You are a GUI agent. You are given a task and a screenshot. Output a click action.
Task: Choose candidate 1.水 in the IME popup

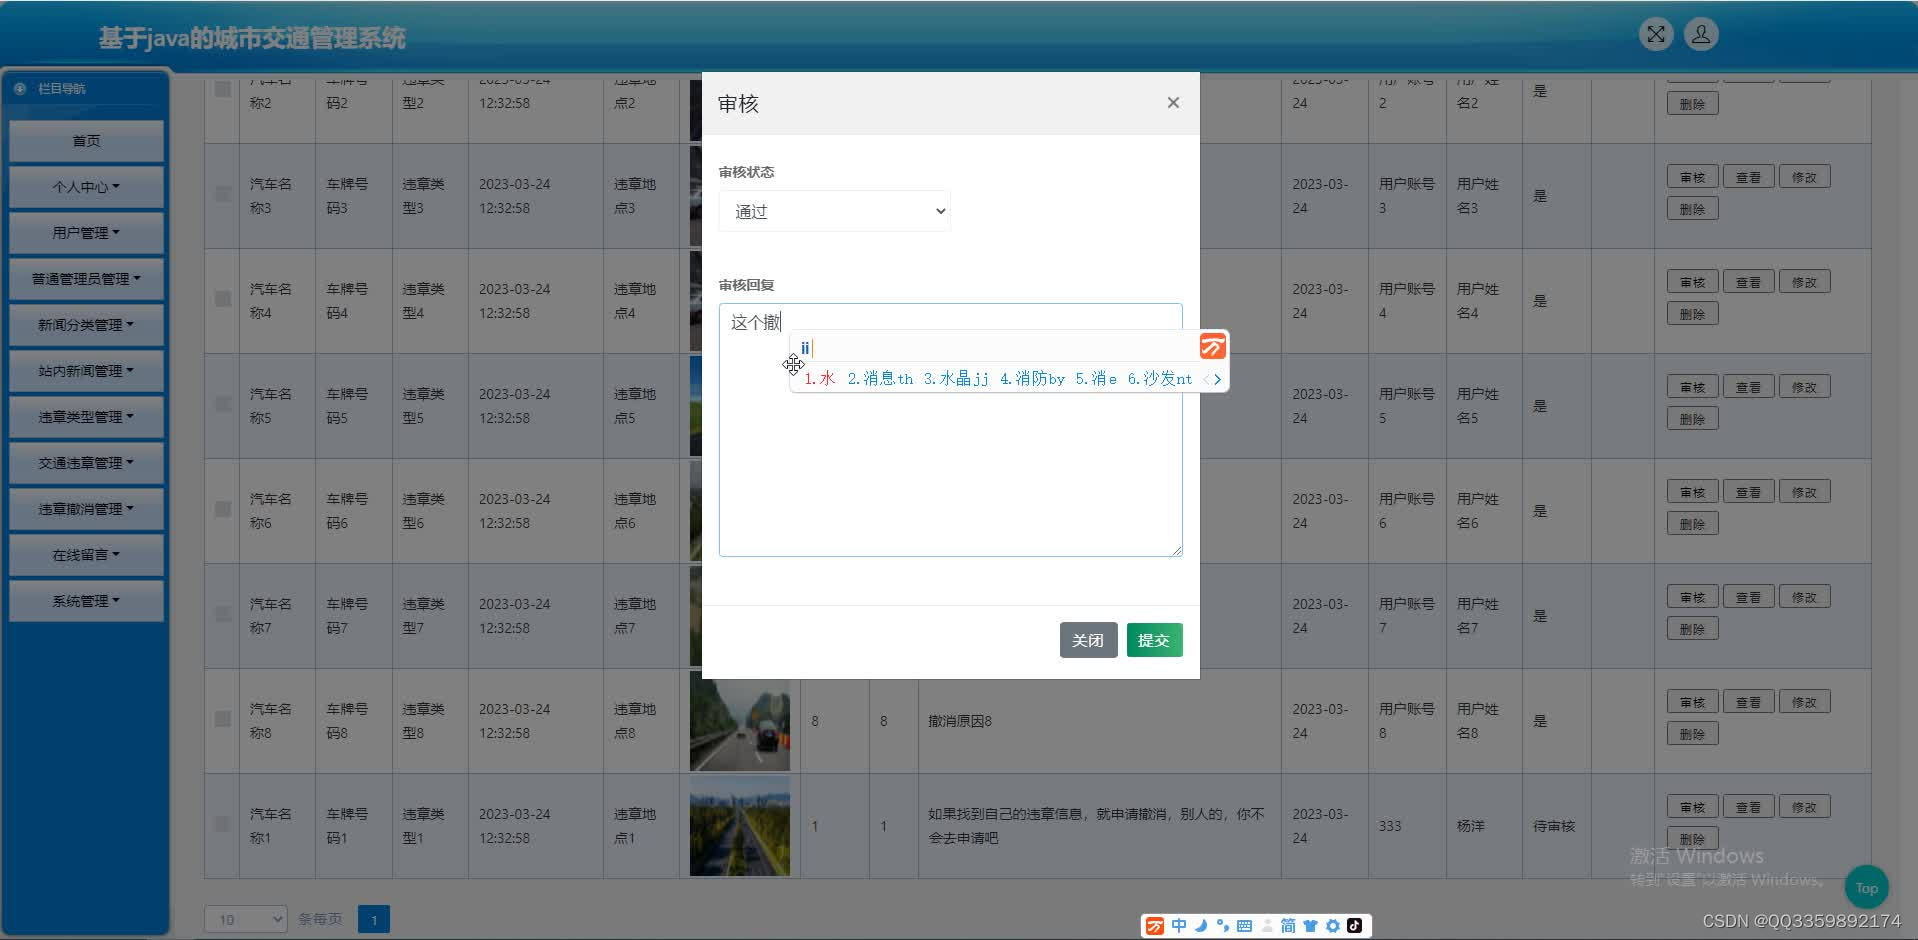pyautogui.click(x=819, y=379)
